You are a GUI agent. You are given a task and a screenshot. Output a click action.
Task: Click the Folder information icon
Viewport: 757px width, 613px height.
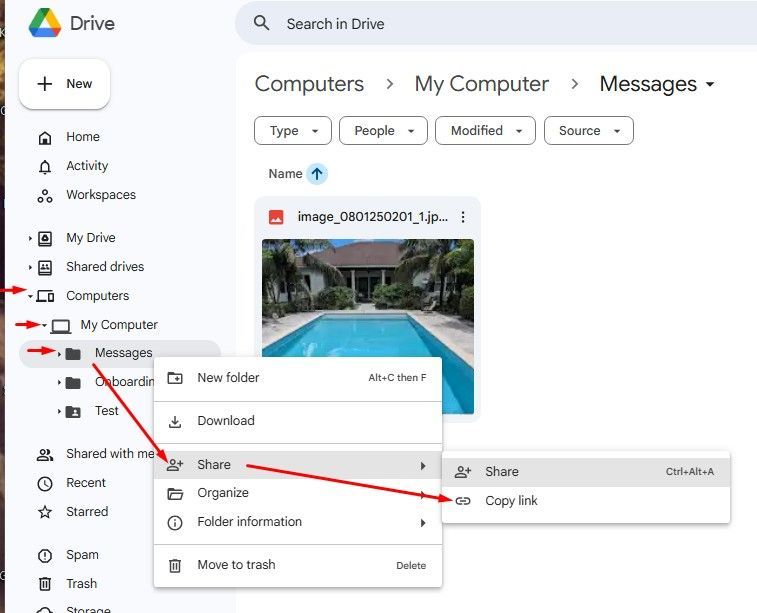[175, 523]
